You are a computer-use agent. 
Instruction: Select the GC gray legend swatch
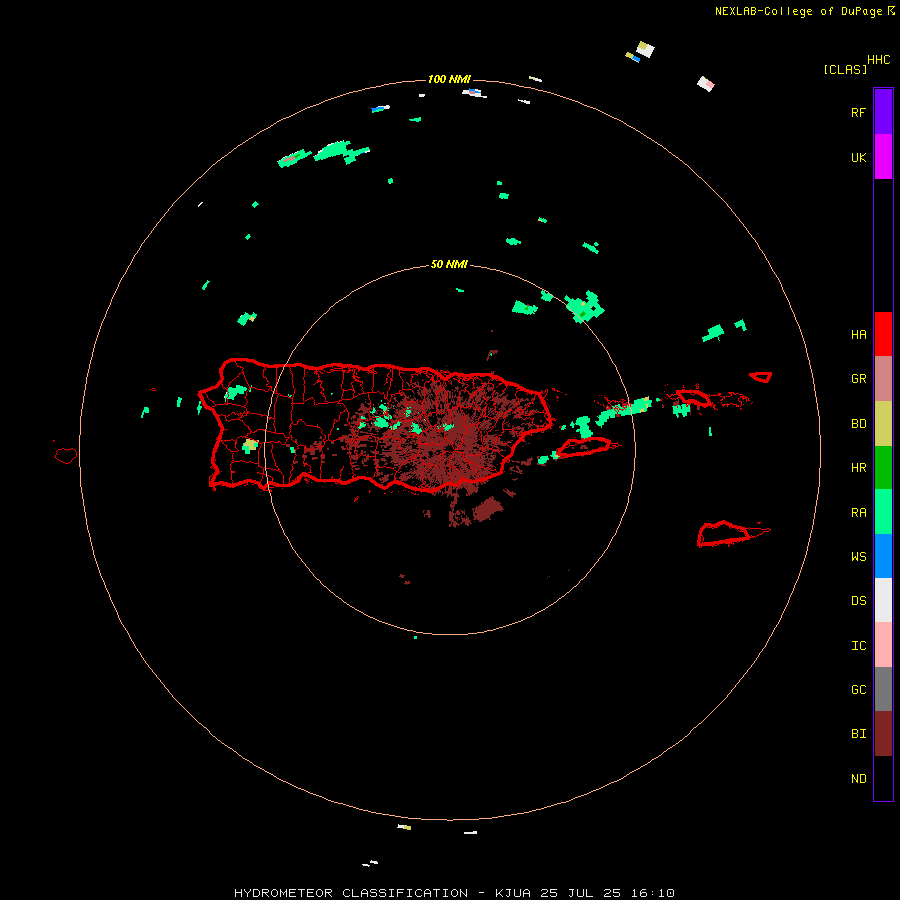[x=883, y=689]
